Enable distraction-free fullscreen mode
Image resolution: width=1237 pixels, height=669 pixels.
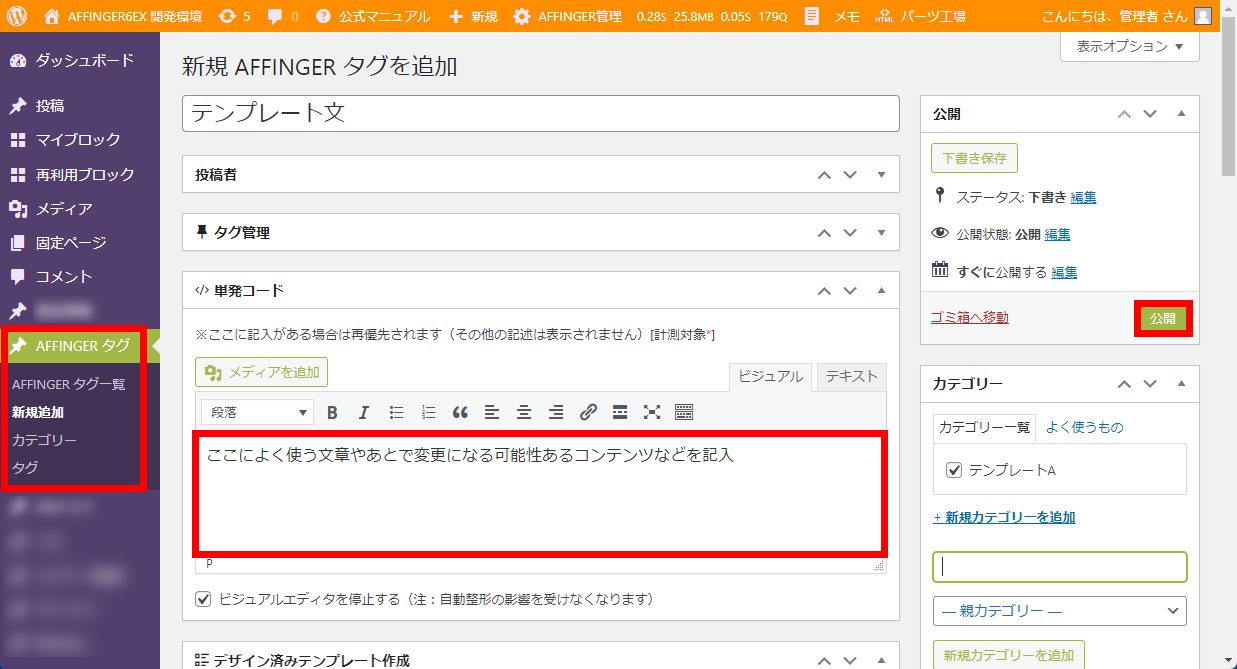pos(652,412)
